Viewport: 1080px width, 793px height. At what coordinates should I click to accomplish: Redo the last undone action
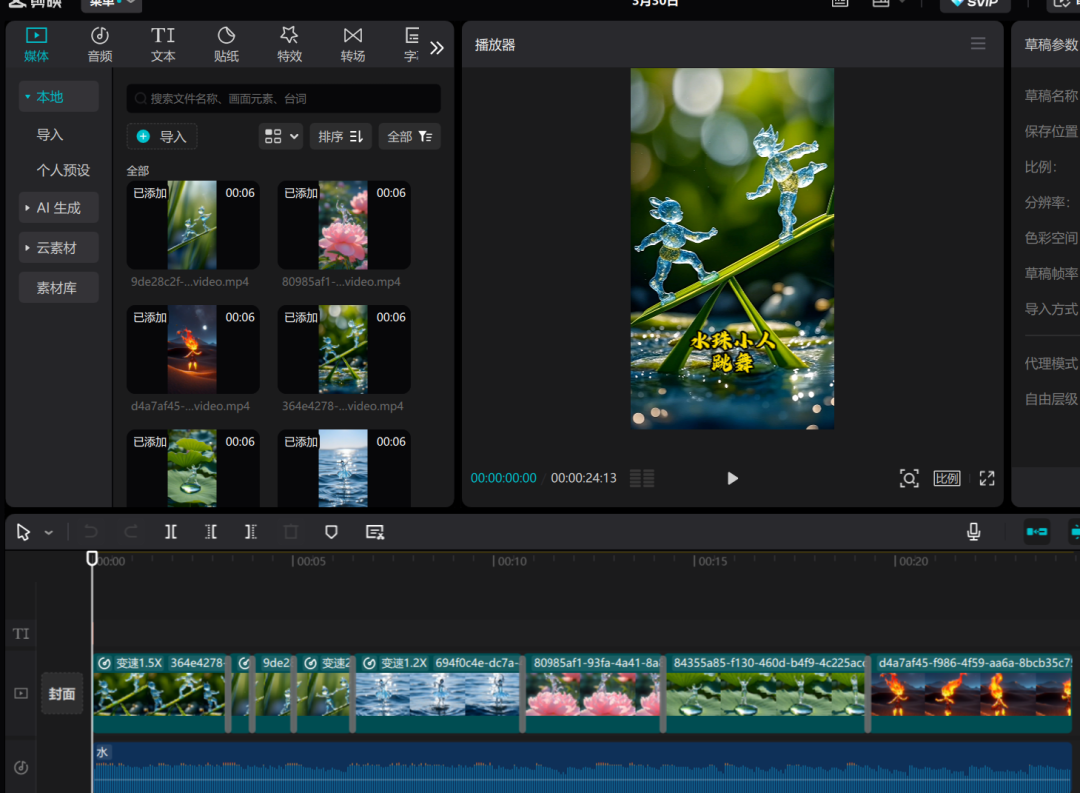pos(131,532)
